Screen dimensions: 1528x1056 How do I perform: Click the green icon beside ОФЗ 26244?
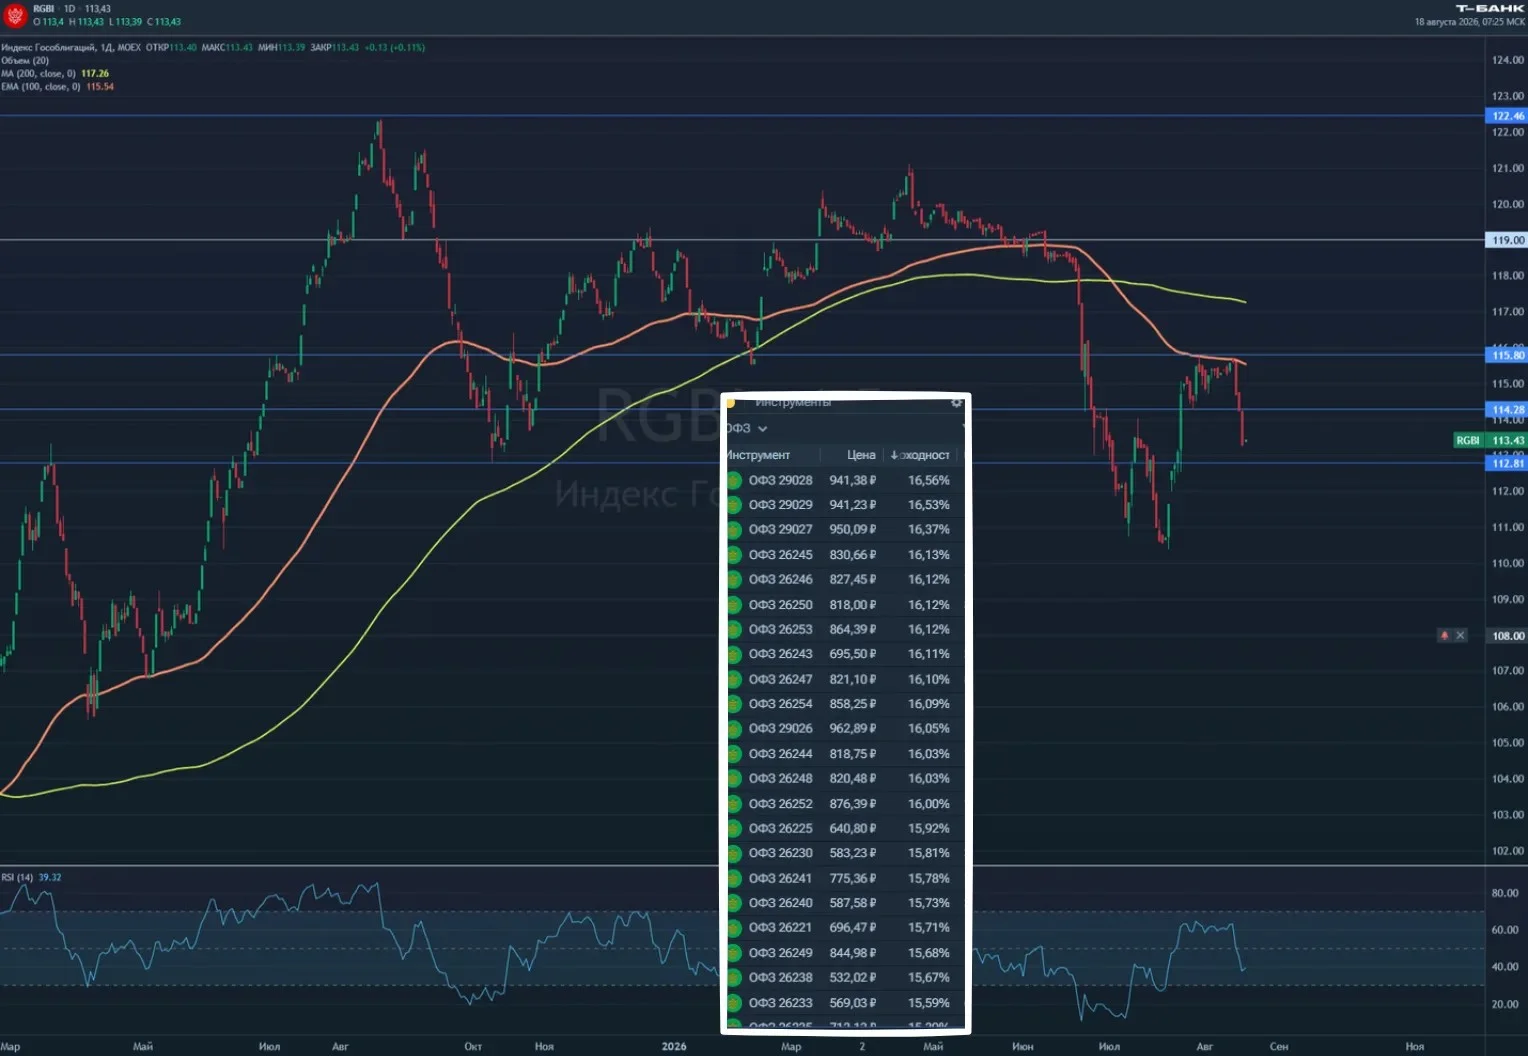pos(734,754)
